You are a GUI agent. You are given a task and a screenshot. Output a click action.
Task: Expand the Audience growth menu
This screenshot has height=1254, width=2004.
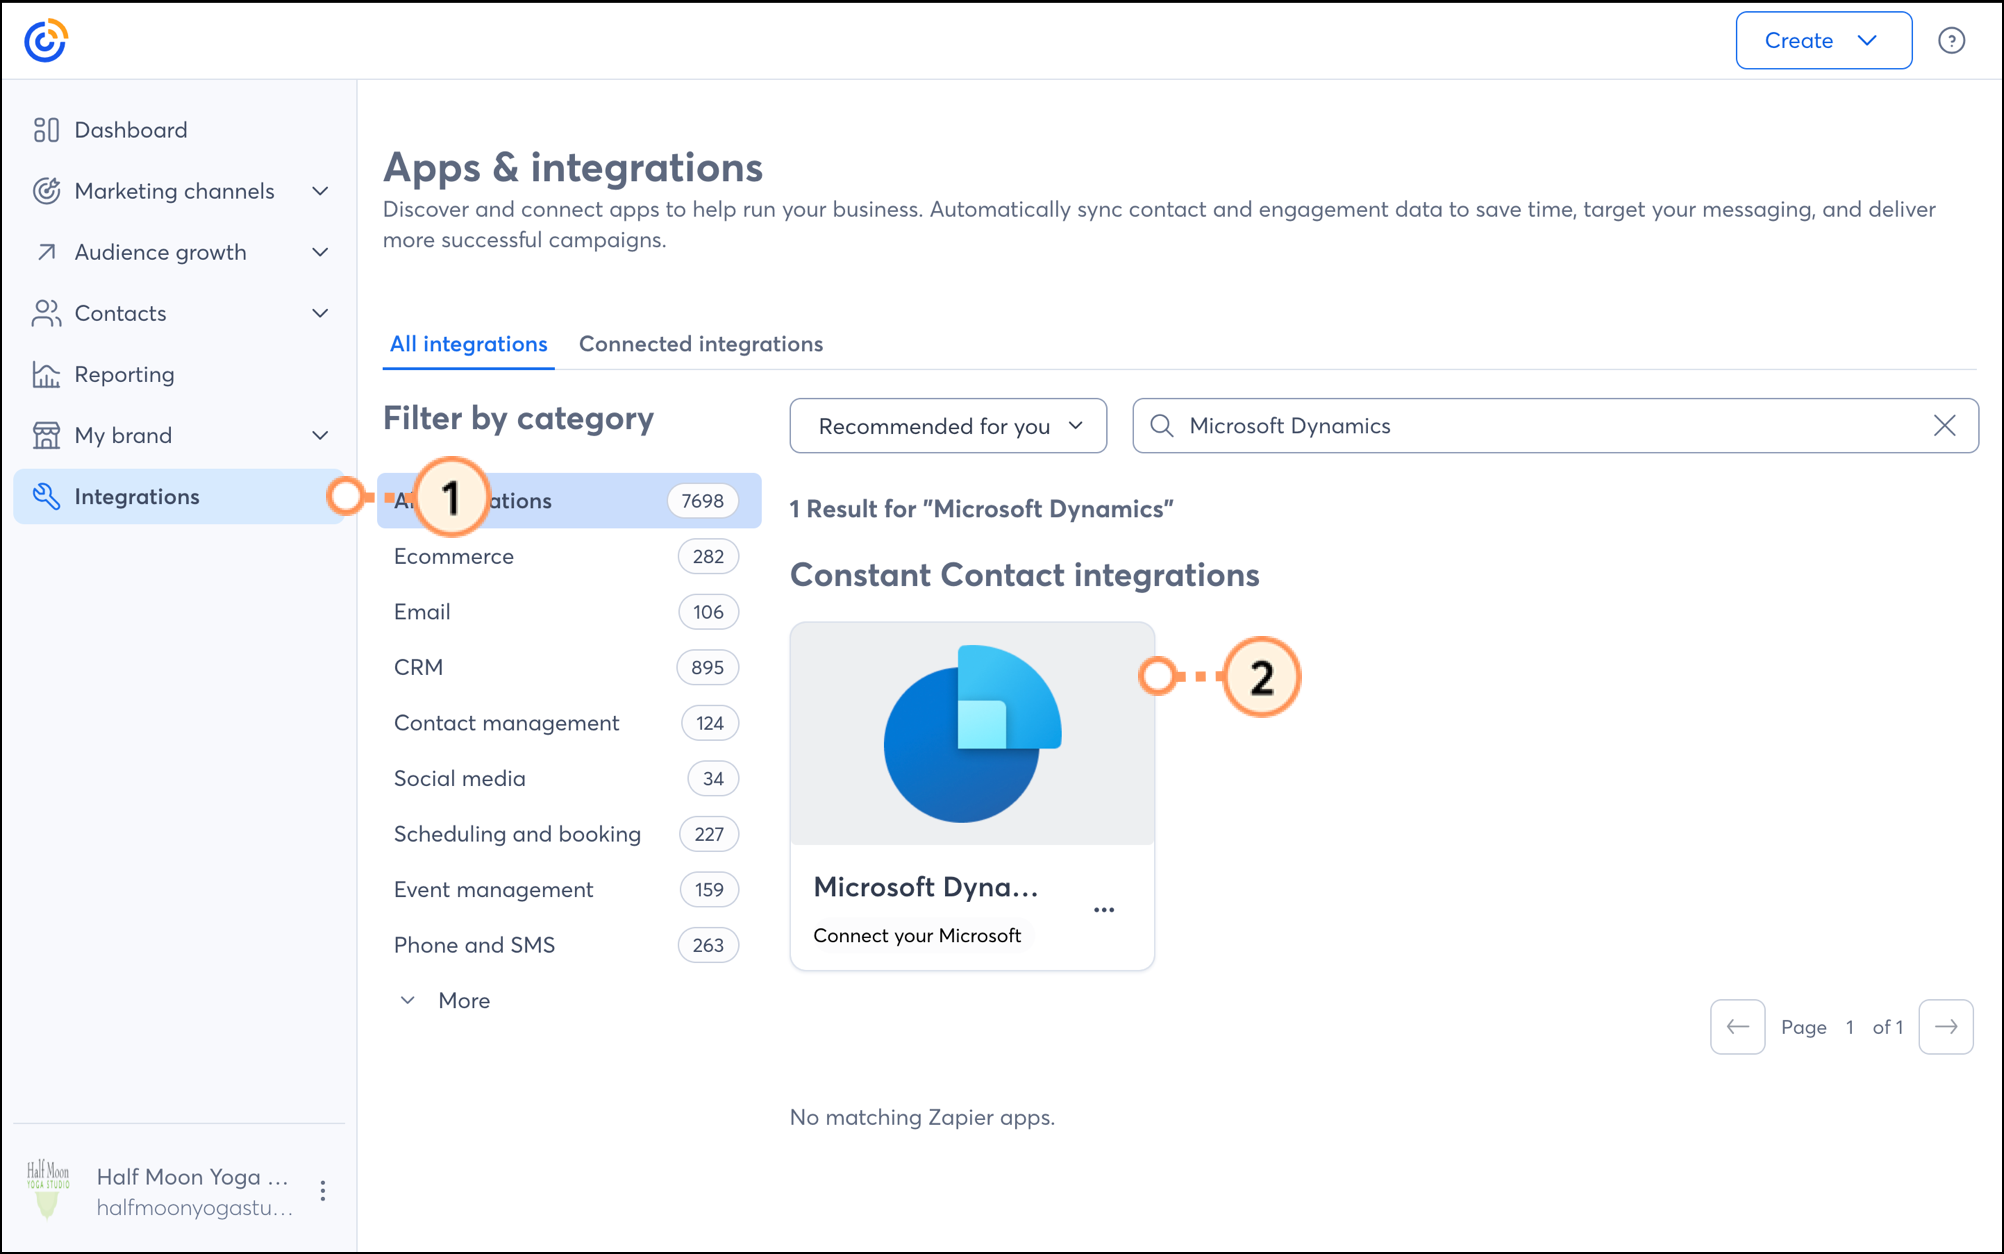coord(320,252)
